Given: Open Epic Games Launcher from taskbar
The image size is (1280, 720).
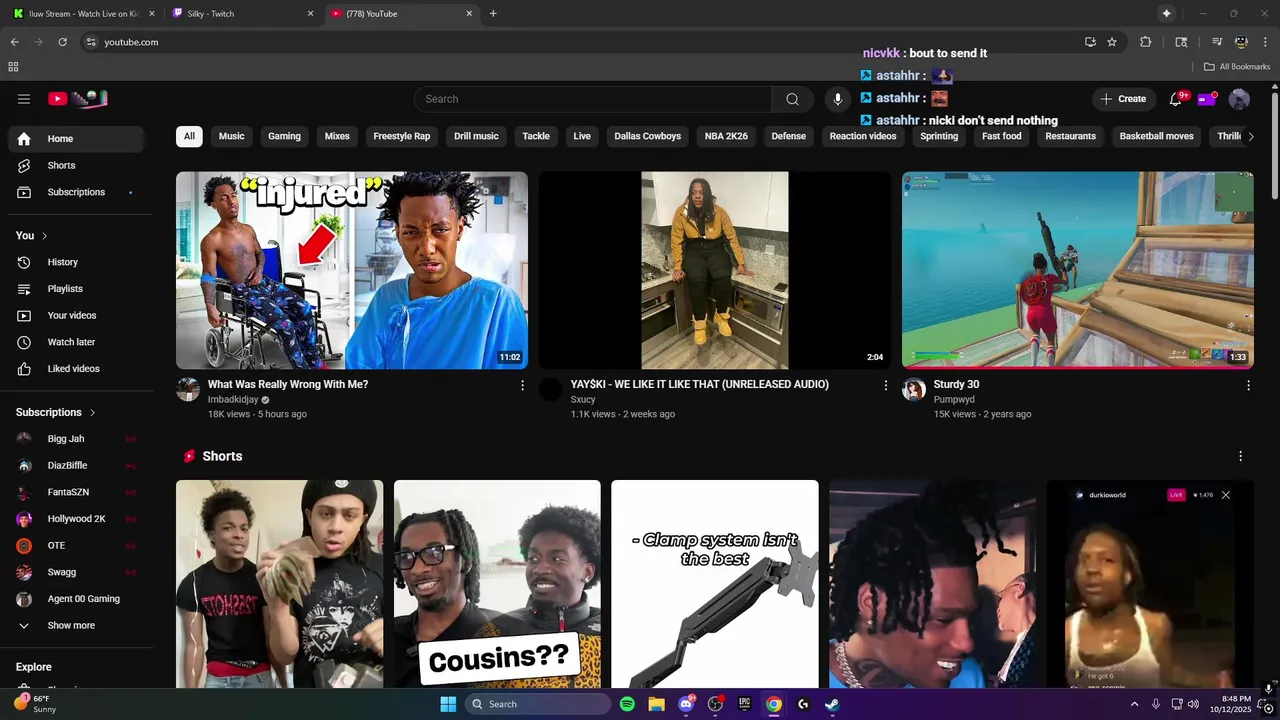Looking at the screenshot, I should click(744, 704).
